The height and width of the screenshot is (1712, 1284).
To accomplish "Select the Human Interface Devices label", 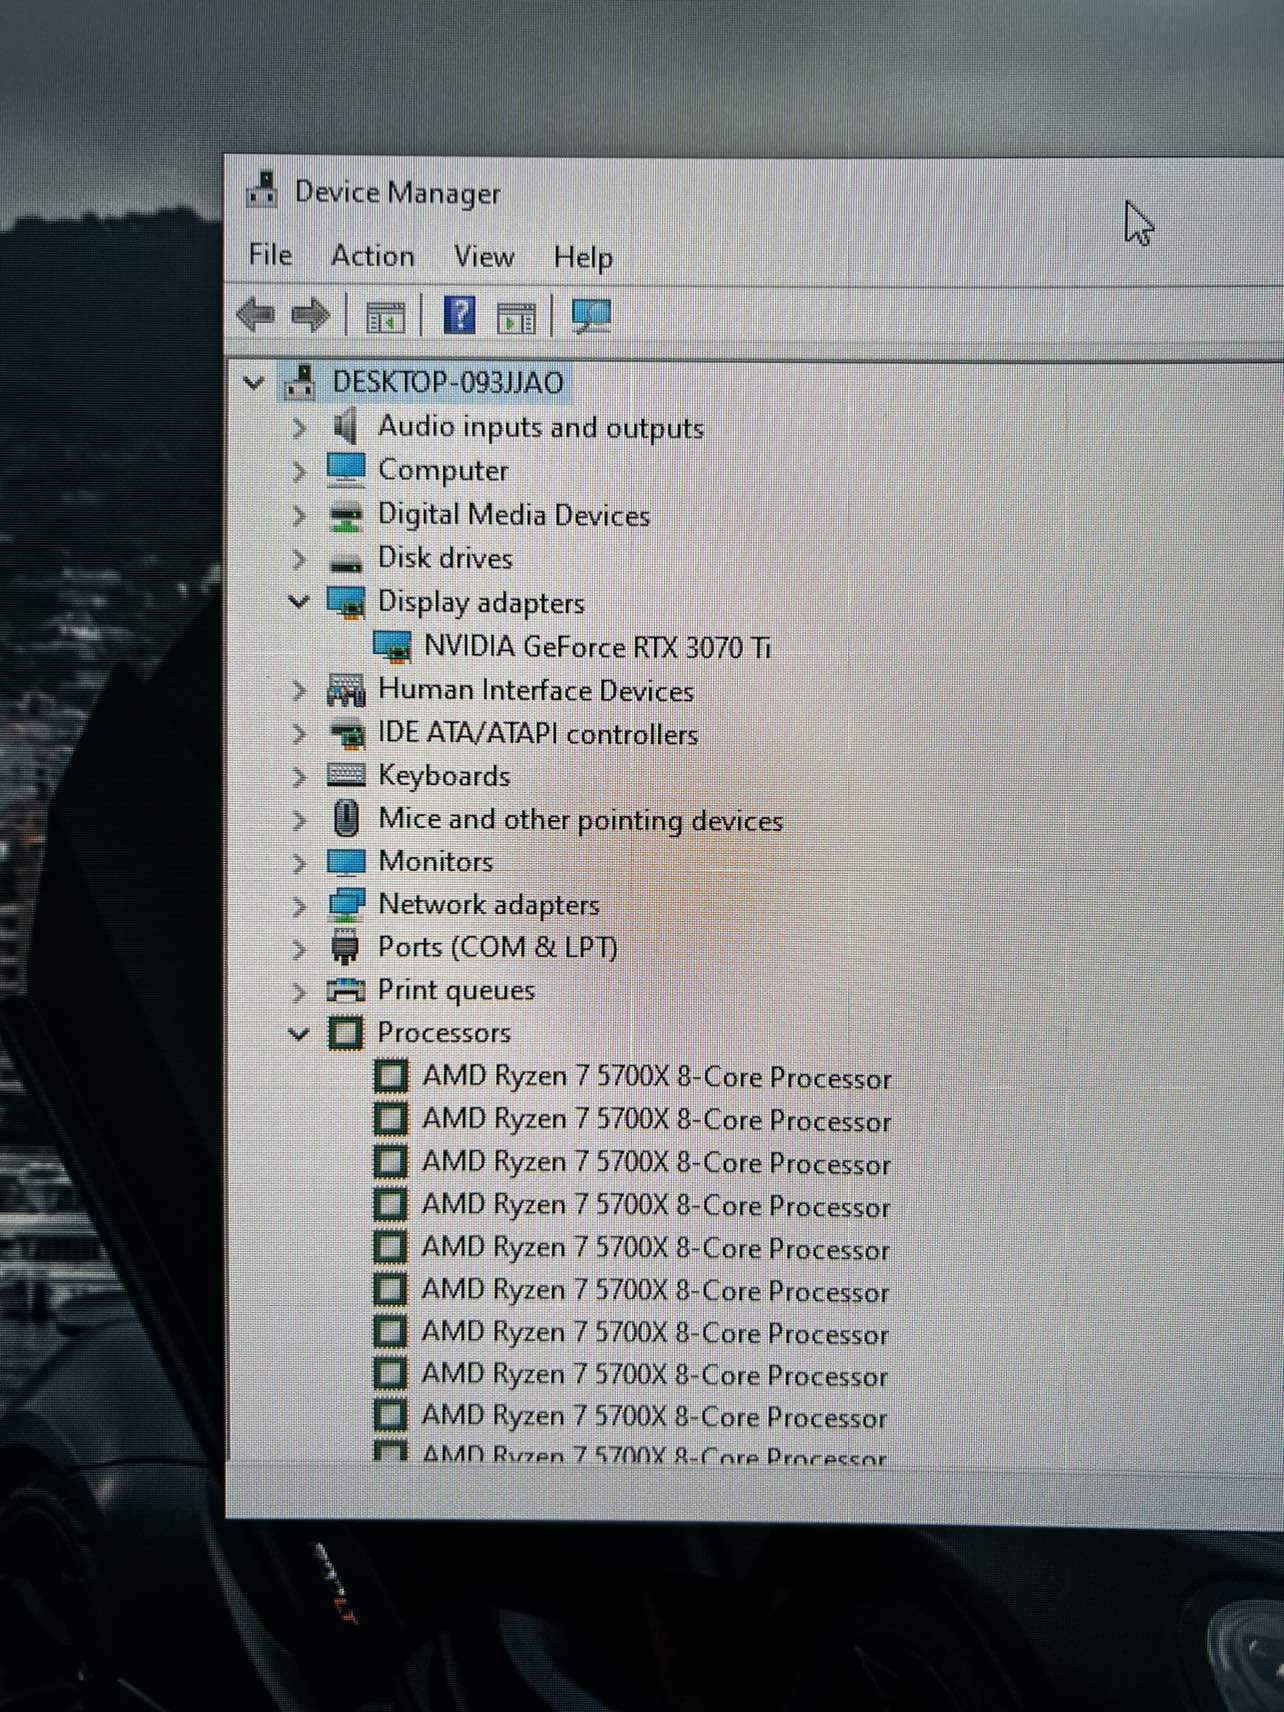I will 536,691.
